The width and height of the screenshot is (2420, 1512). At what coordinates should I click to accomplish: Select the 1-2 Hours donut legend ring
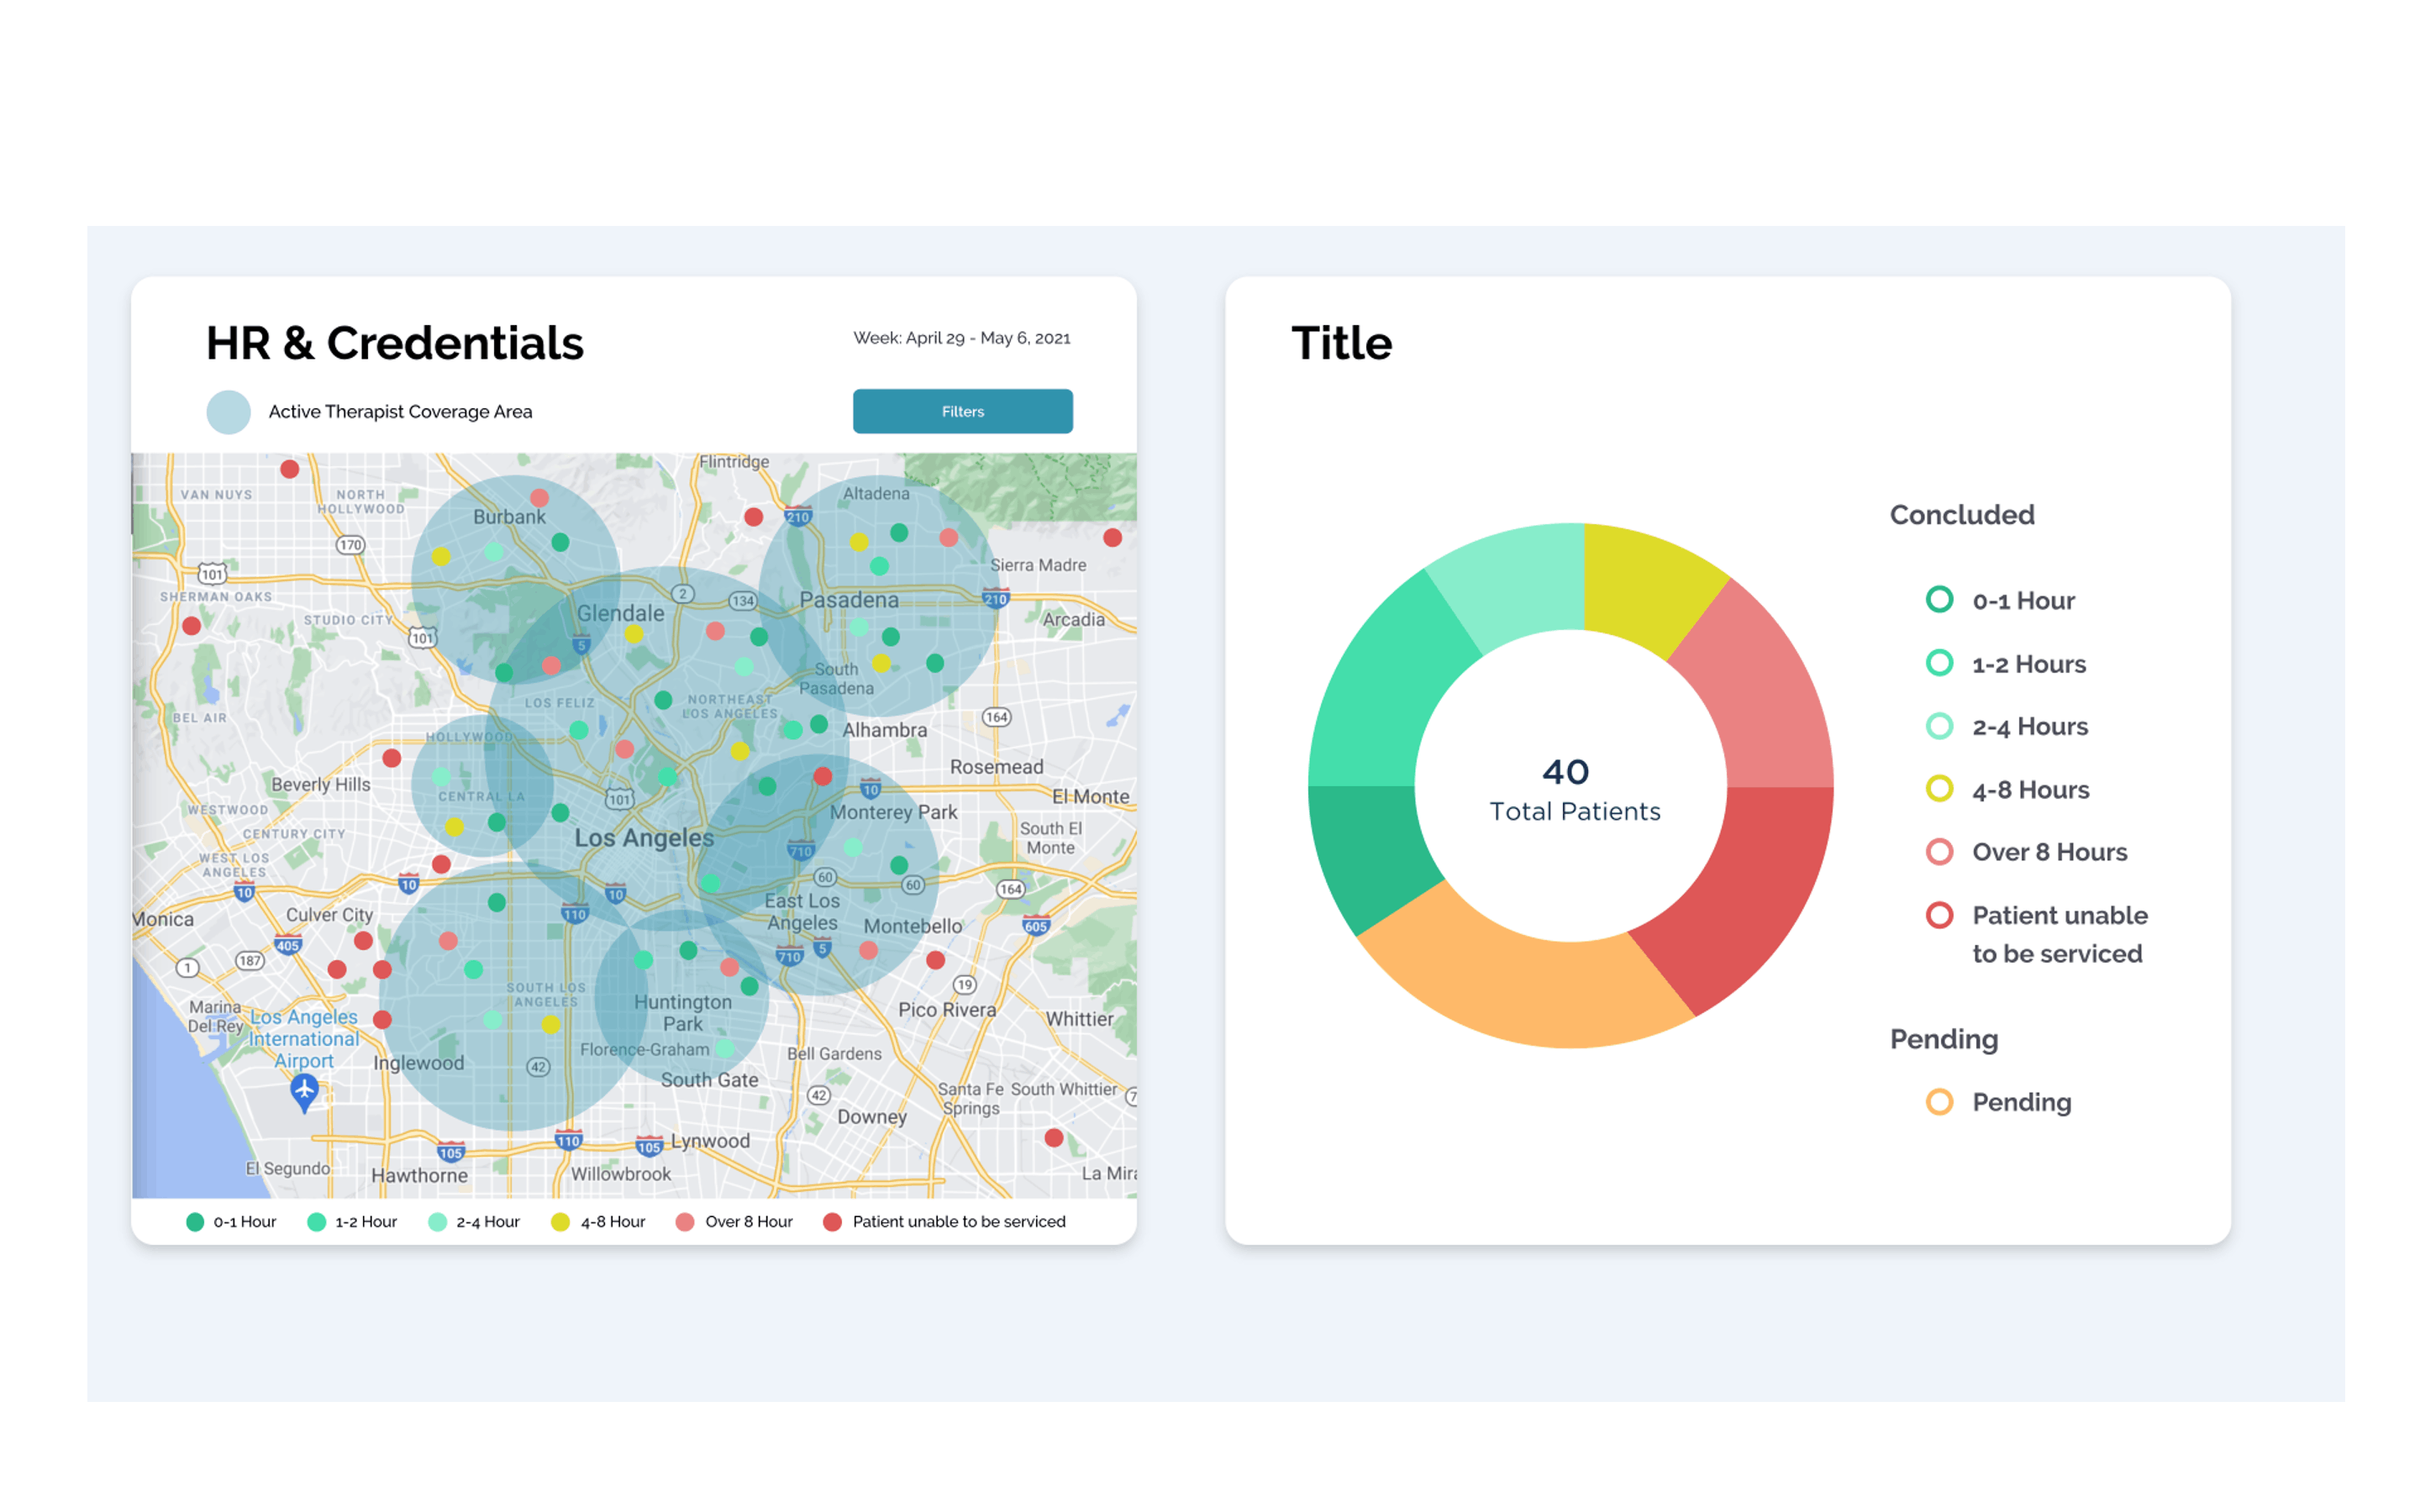click(x=1939, y=663)
